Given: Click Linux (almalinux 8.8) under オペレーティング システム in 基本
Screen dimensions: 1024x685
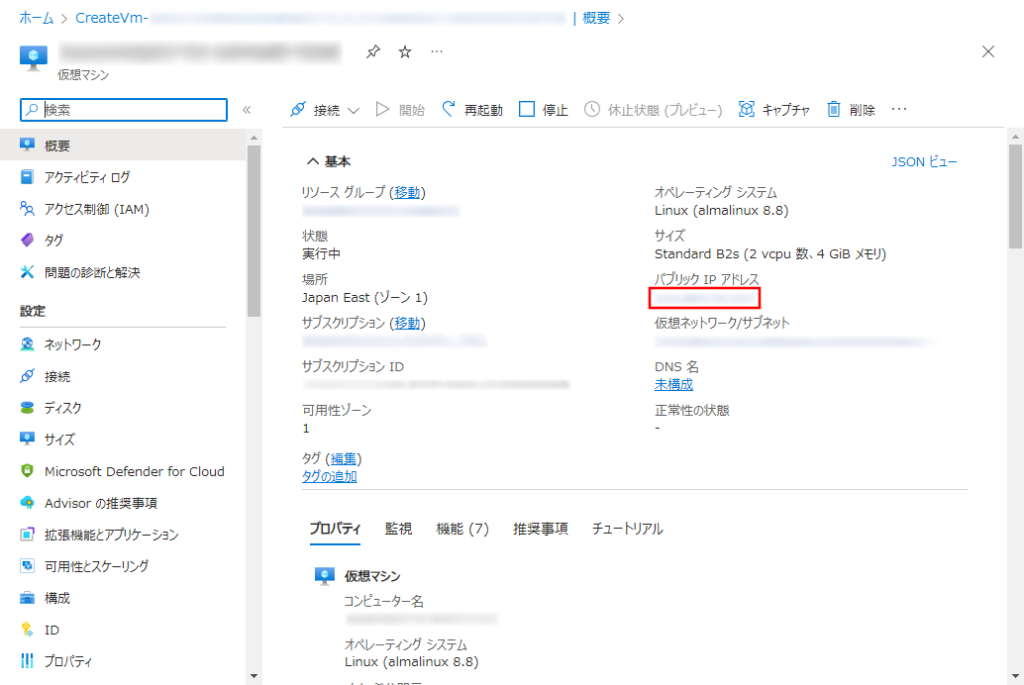Looking at the screenshot, I should click(x=721, y=210).
